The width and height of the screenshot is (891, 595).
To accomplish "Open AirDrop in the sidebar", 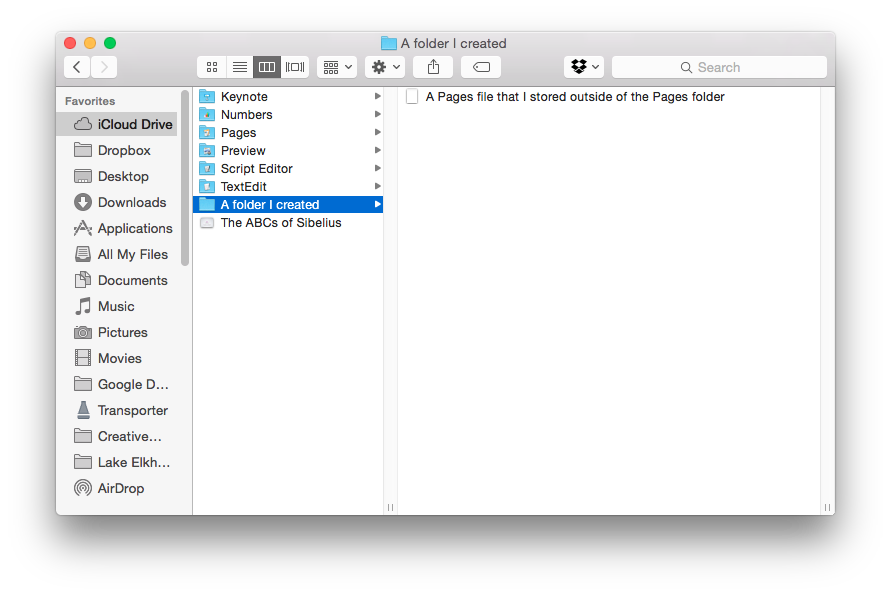I will [x=117, y=488].
